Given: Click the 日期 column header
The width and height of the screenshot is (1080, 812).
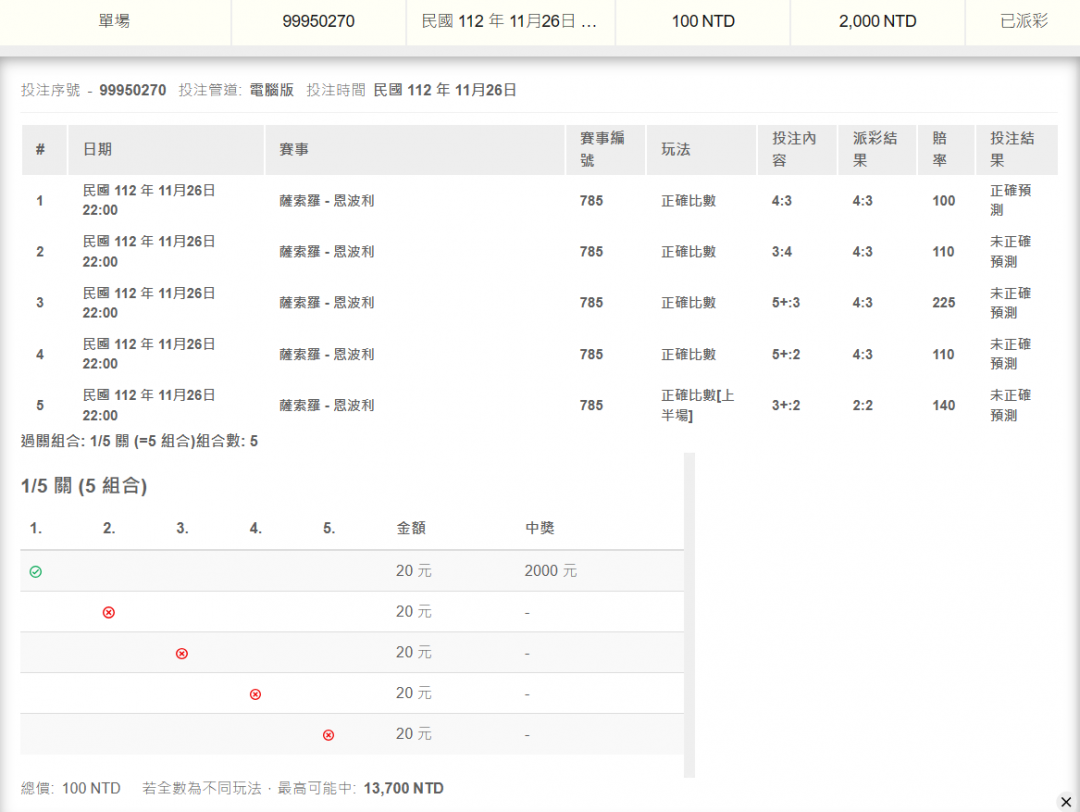Looking at the screenshot, I should [166, 149].
